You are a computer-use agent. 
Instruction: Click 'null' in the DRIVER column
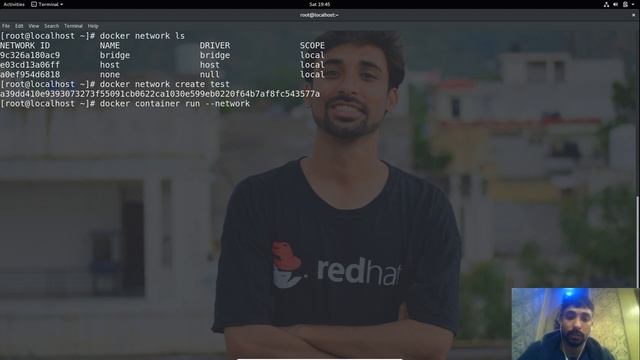point(210,75)
